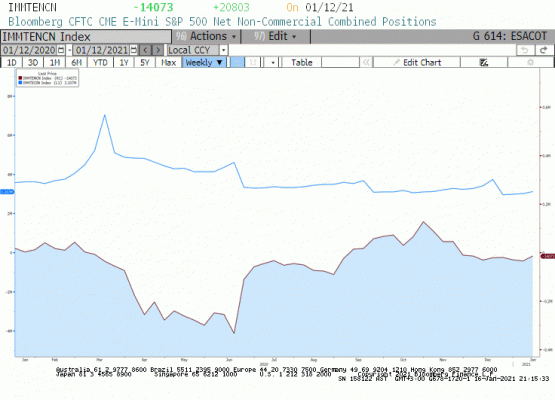Image resolution: width=555 pixels, height=400 pixels.
Task: Click the redo arrow icon
Action: point(544,50)
